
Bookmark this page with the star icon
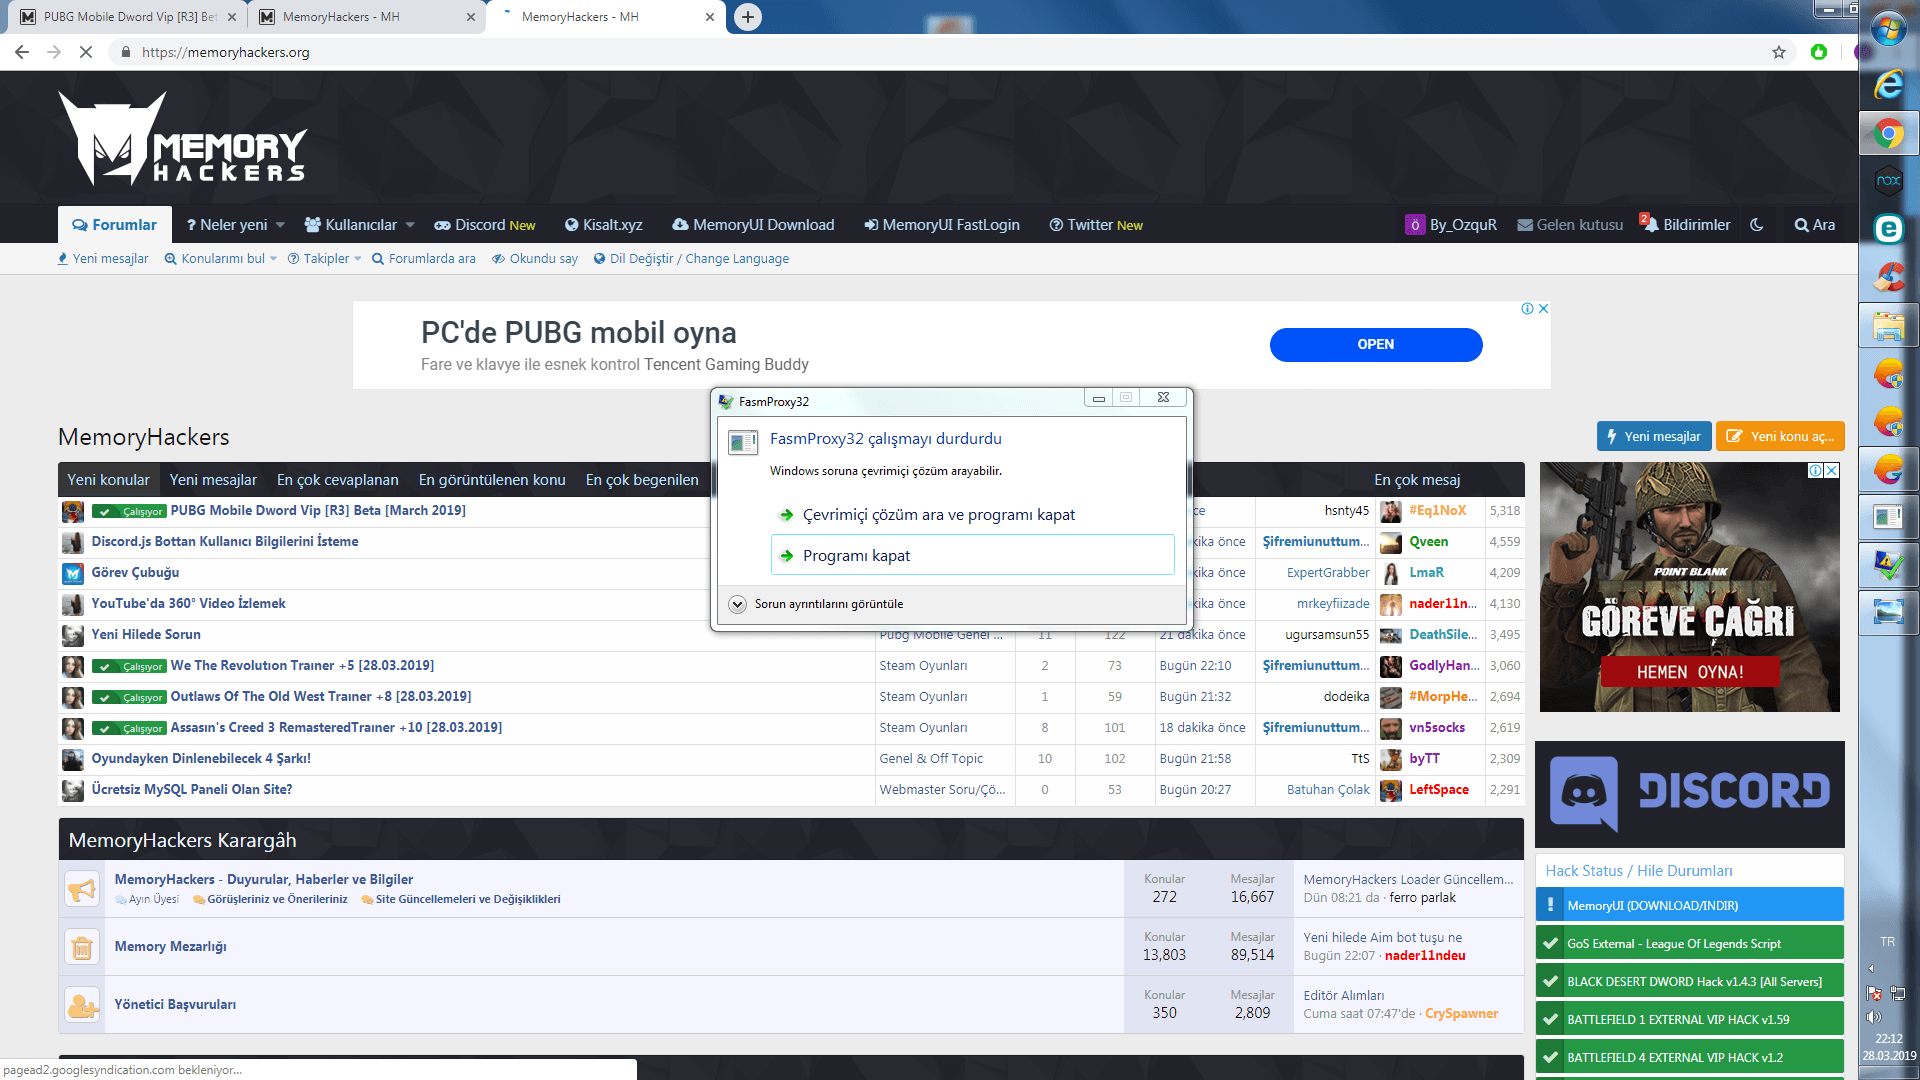pos(1779,52)
